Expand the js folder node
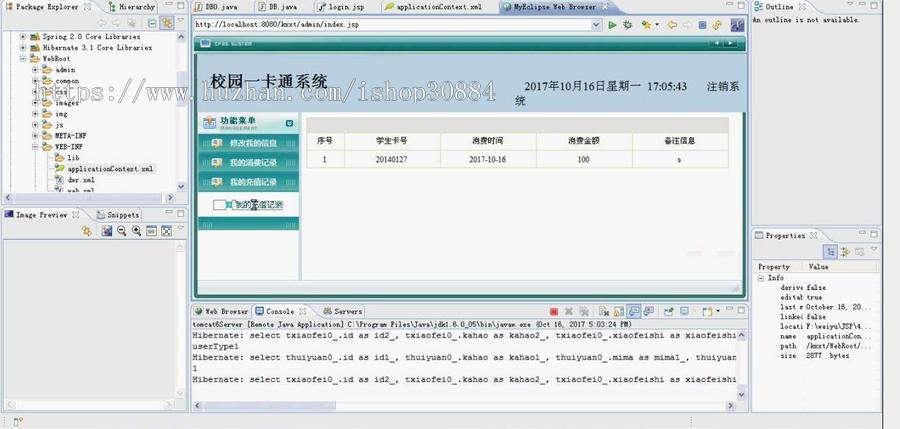The height and width of the screenshot is (429, 900). click(35, 125)
